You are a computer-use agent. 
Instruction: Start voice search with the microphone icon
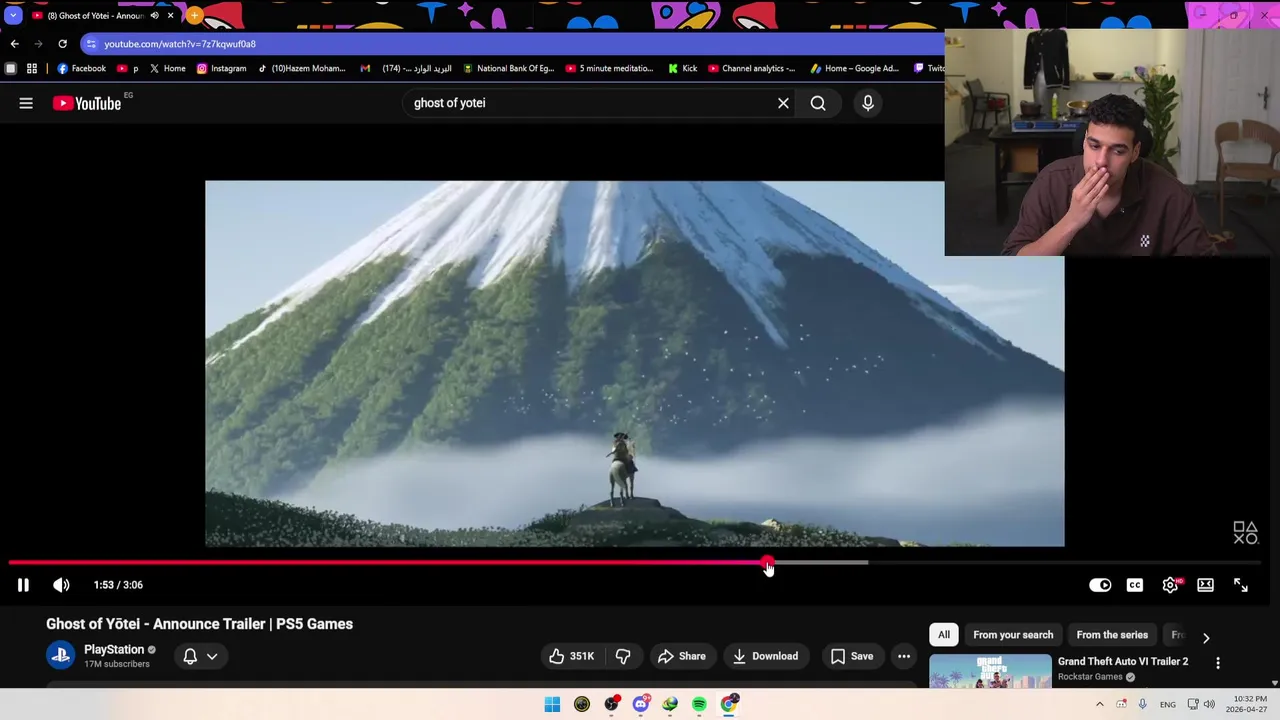coord(868,103)
